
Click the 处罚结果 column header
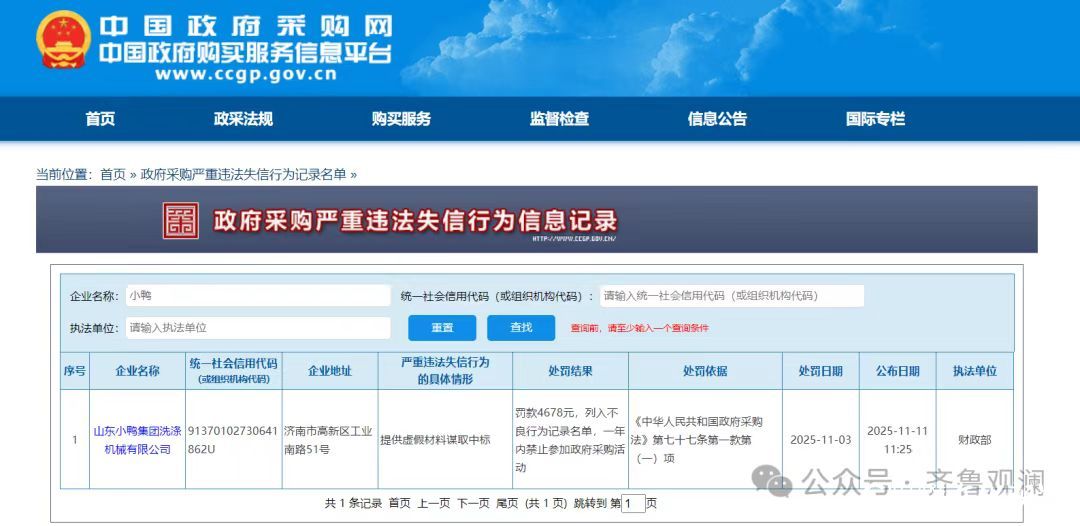[x=570, y=371]
